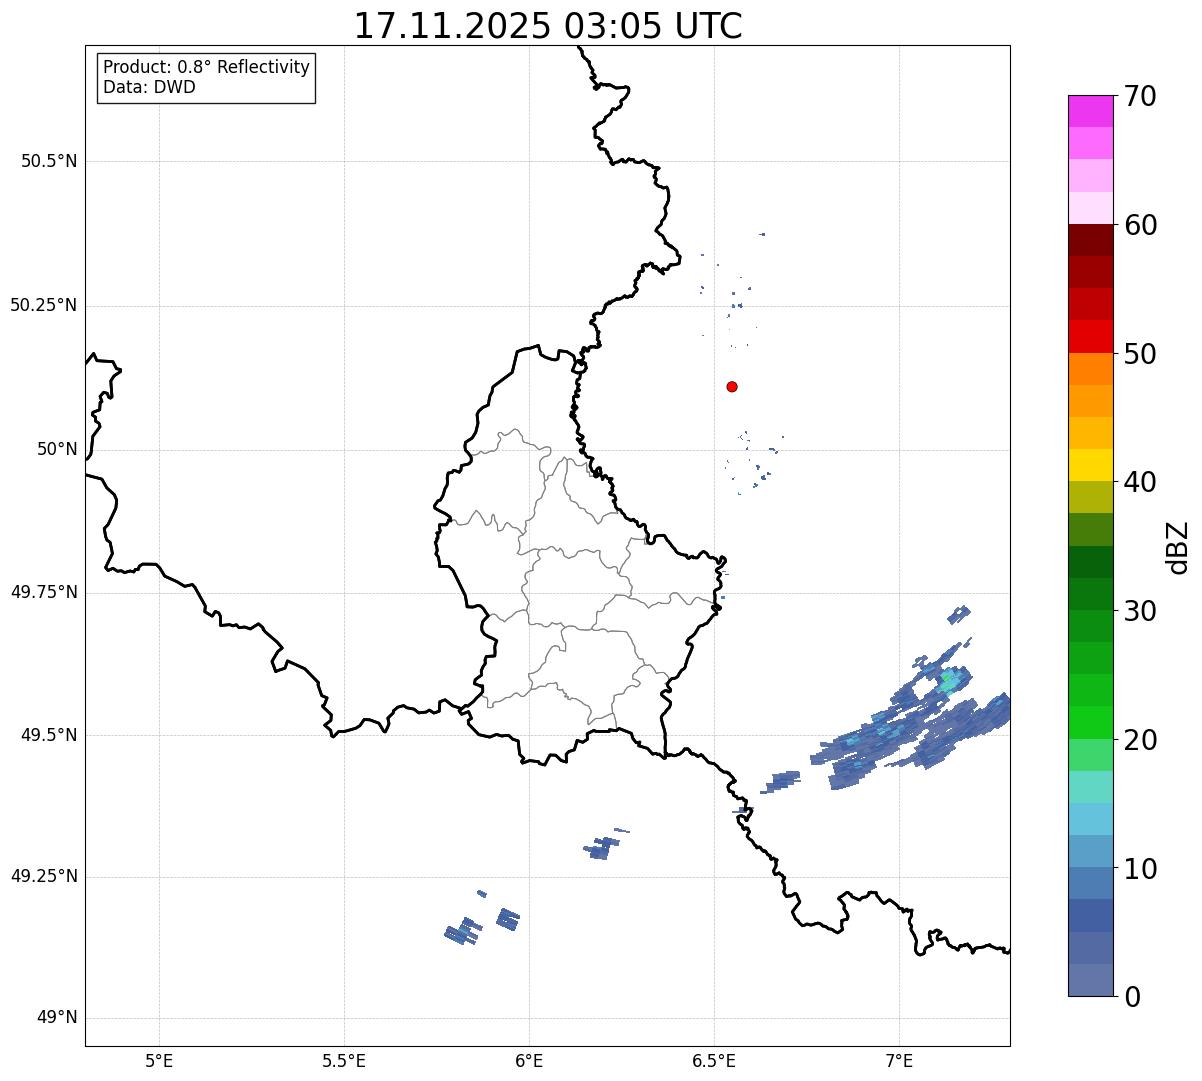Click the 6°E longitude label
This screenshot has height=1081, width=1202.
coord(529,1060)
